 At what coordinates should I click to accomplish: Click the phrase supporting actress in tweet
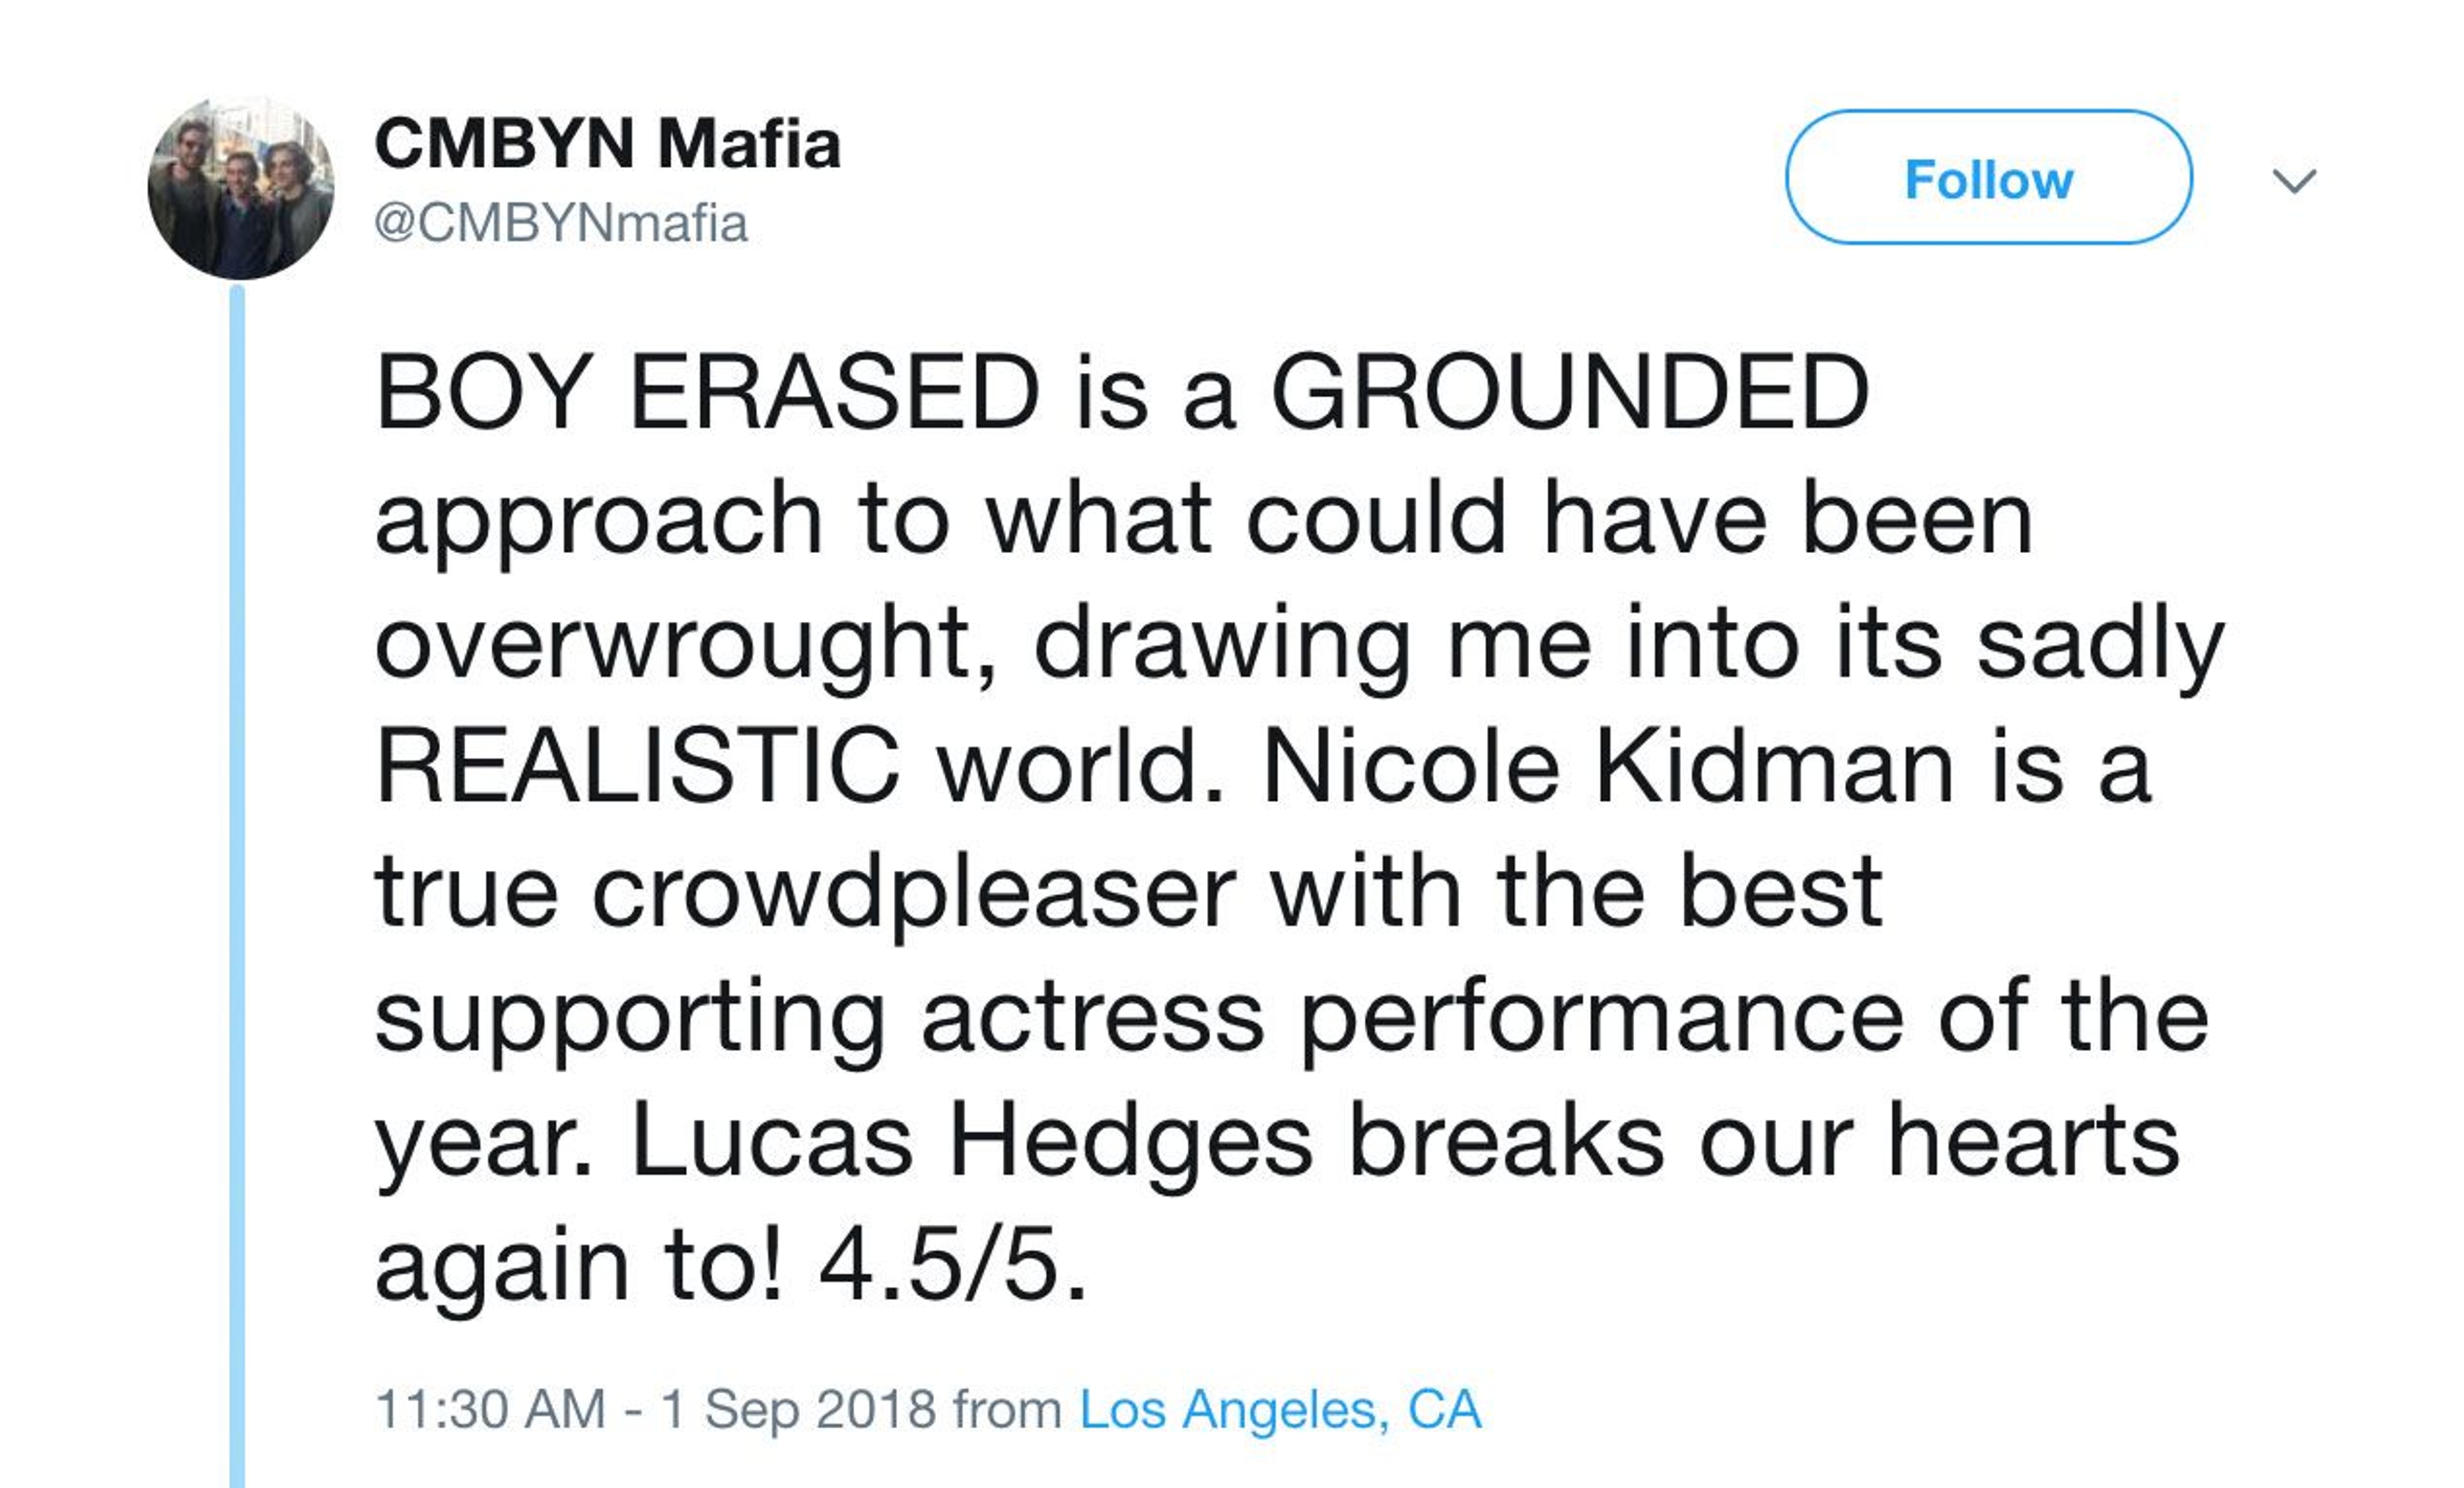tap(819, 1018)
